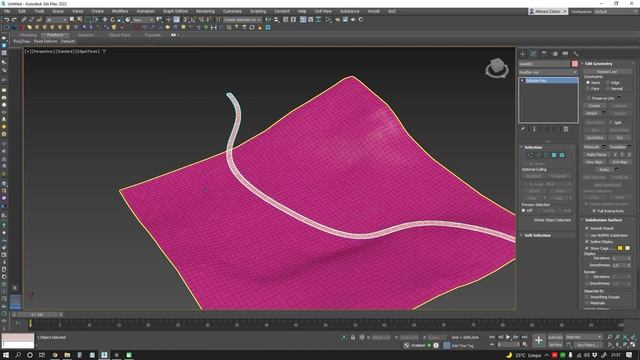Open the Selected key filter dropdown
640x360 pixels.
click(584, 337)
